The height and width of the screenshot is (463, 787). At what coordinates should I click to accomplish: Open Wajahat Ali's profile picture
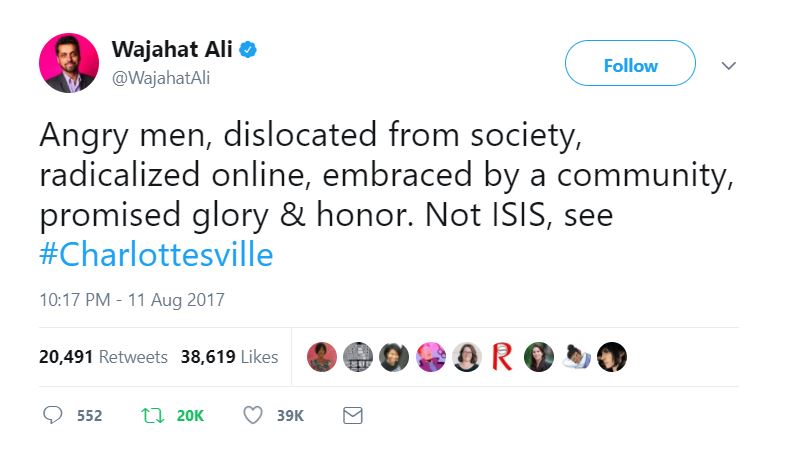coord(69,63)
